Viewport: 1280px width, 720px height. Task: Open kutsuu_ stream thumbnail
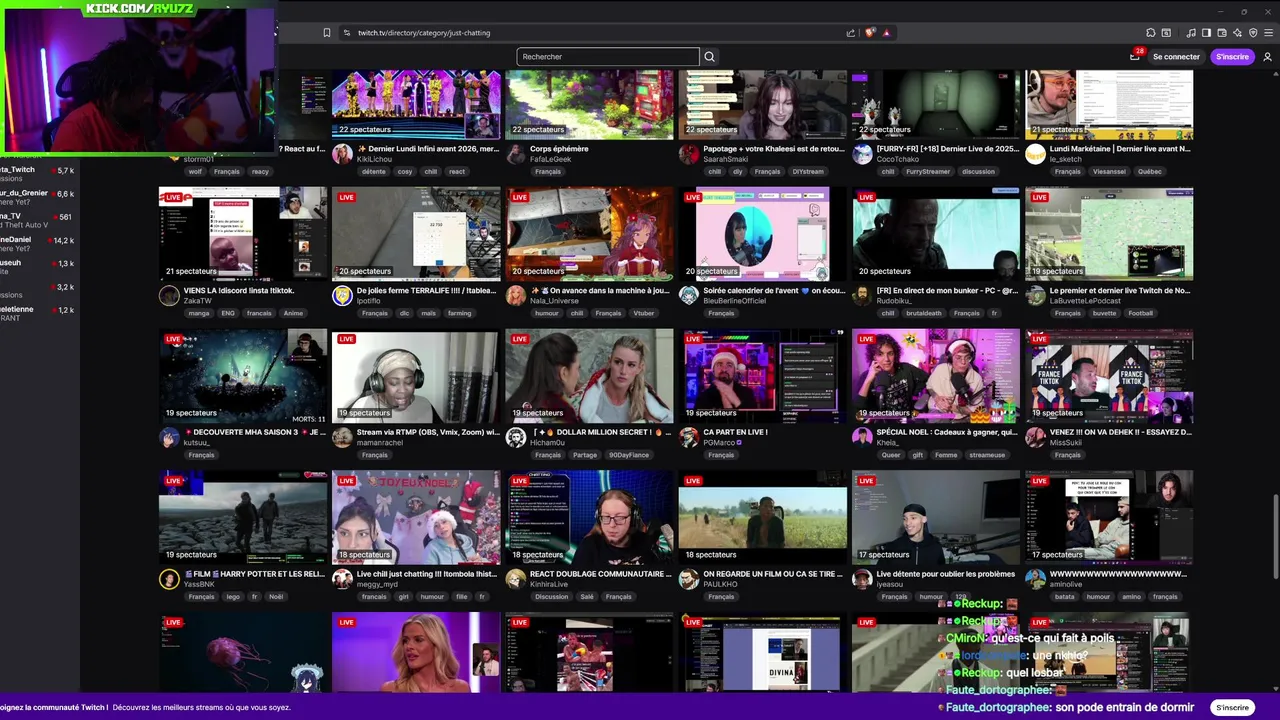click(x=243, y=375)
